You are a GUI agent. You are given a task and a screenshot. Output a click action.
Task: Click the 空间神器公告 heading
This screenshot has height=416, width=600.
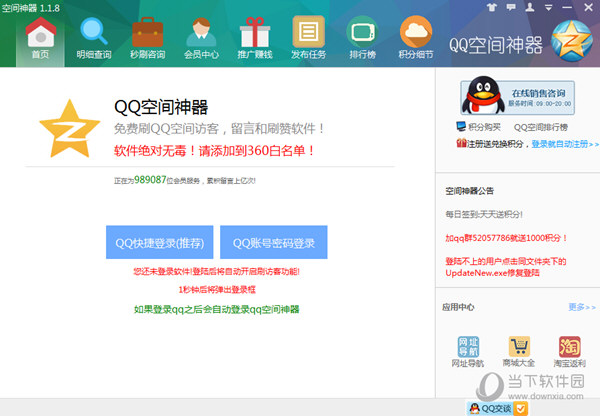click(x=470, y=191)
